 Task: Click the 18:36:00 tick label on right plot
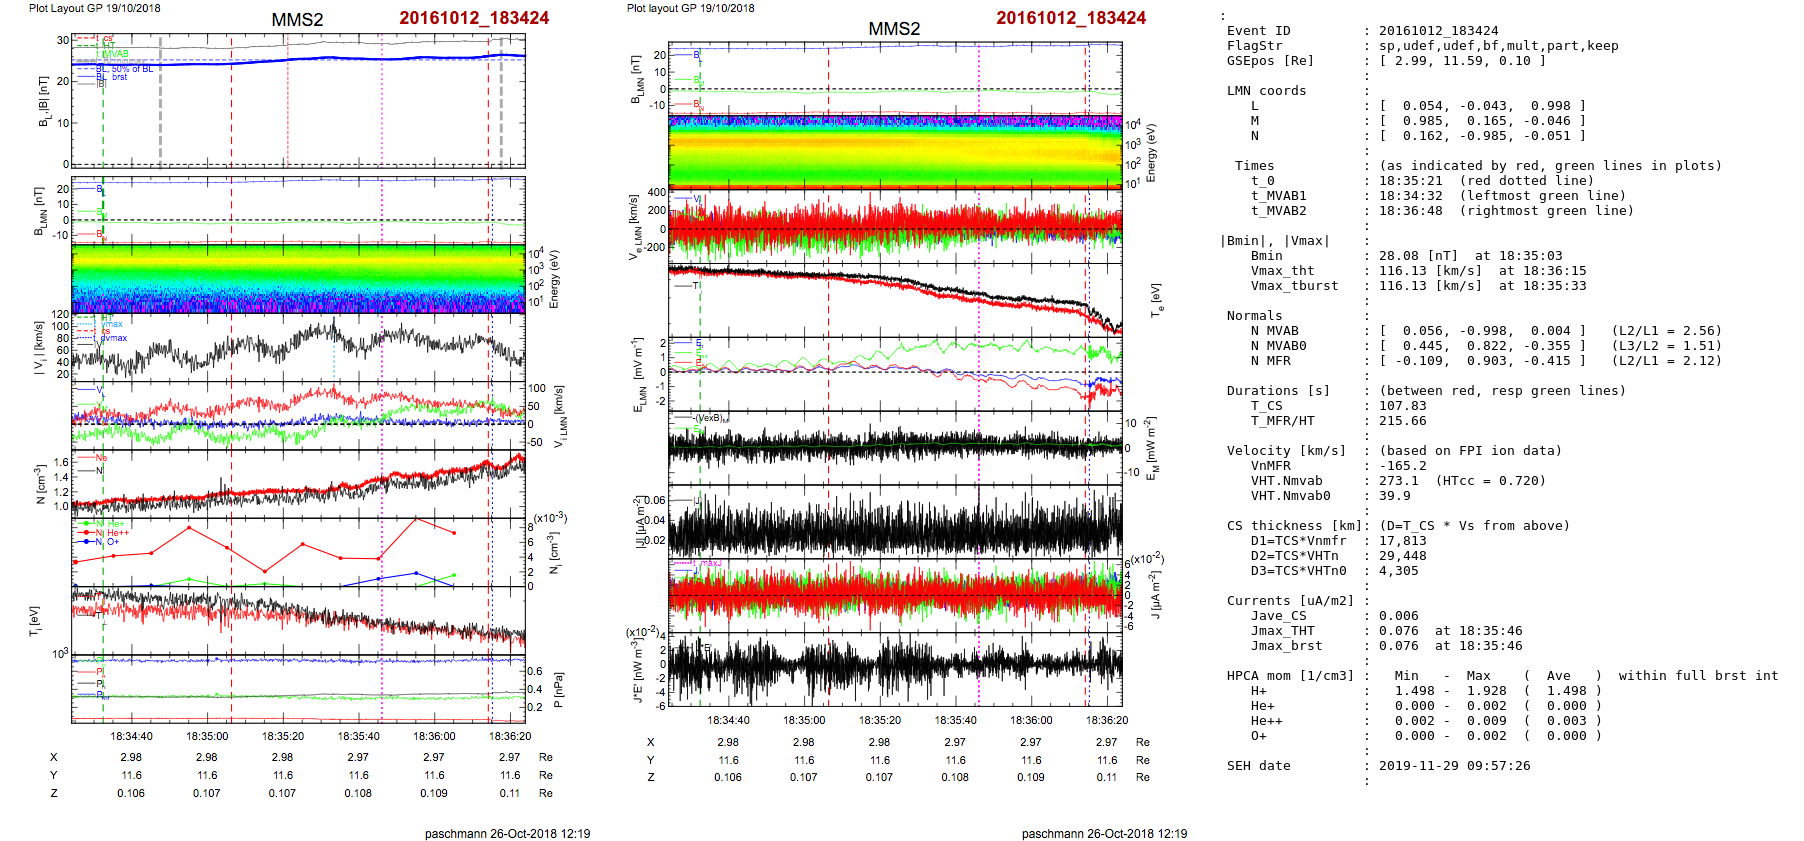(1031, 720)
